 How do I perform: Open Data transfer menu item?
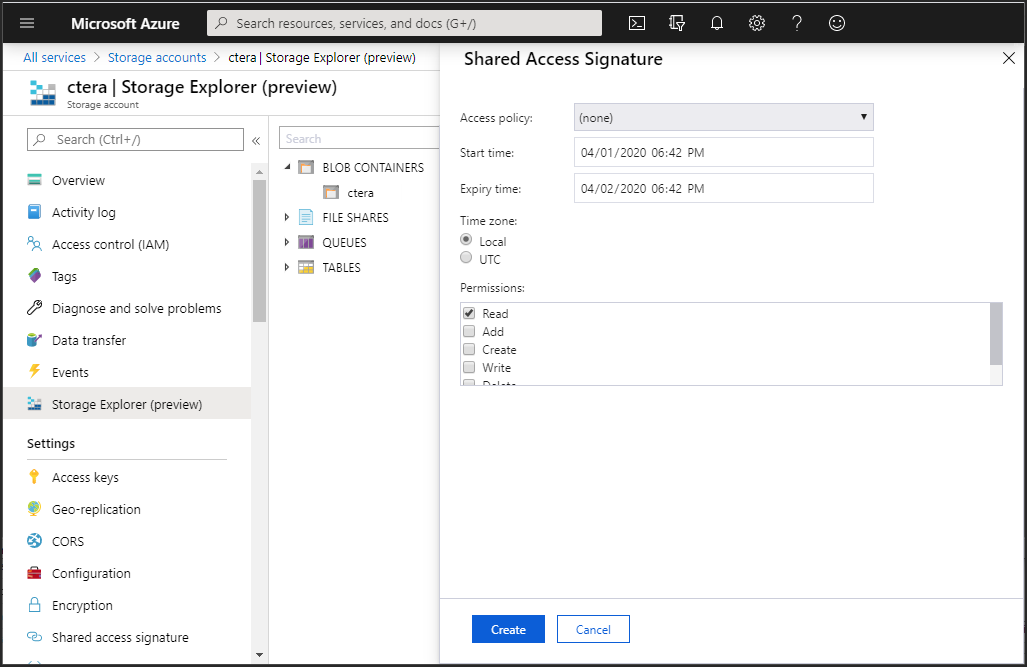(x=89, y=340)
